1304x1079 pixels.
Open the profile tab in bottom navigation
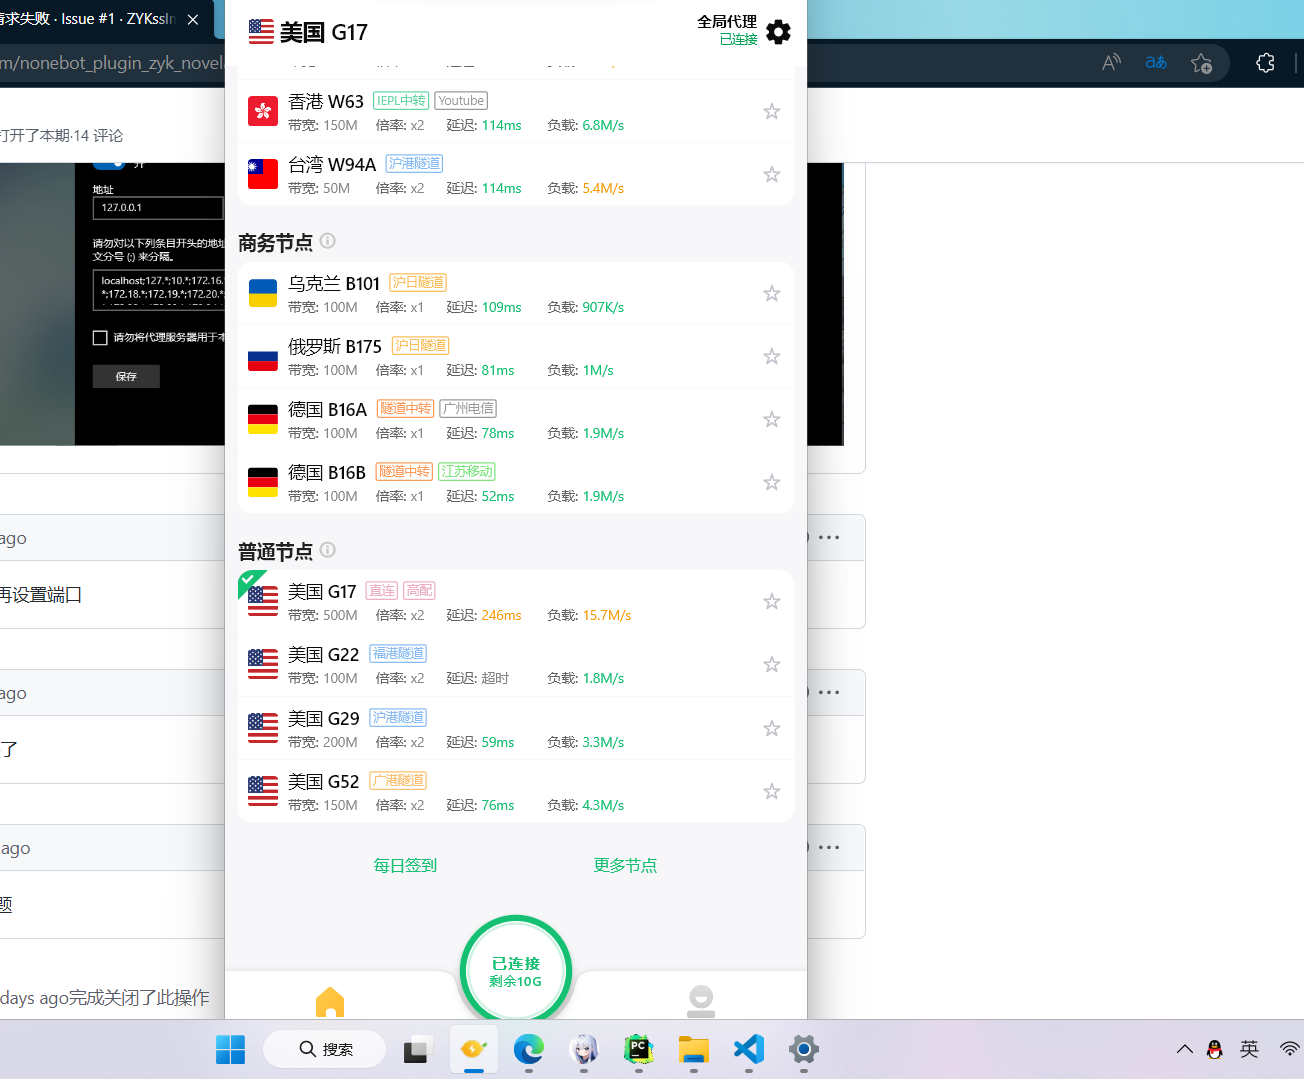(700, 999)
